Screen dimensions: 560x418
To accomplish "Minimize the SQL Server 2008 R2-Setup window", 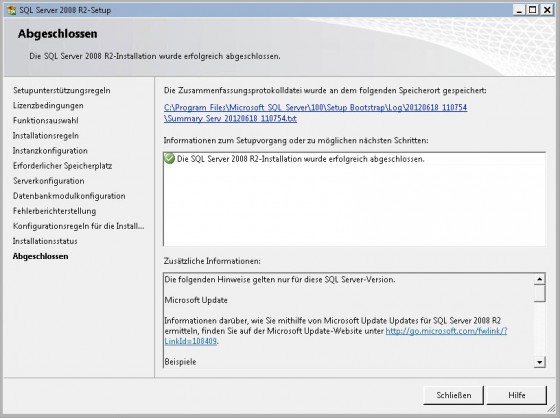I will tap(519, 10).
